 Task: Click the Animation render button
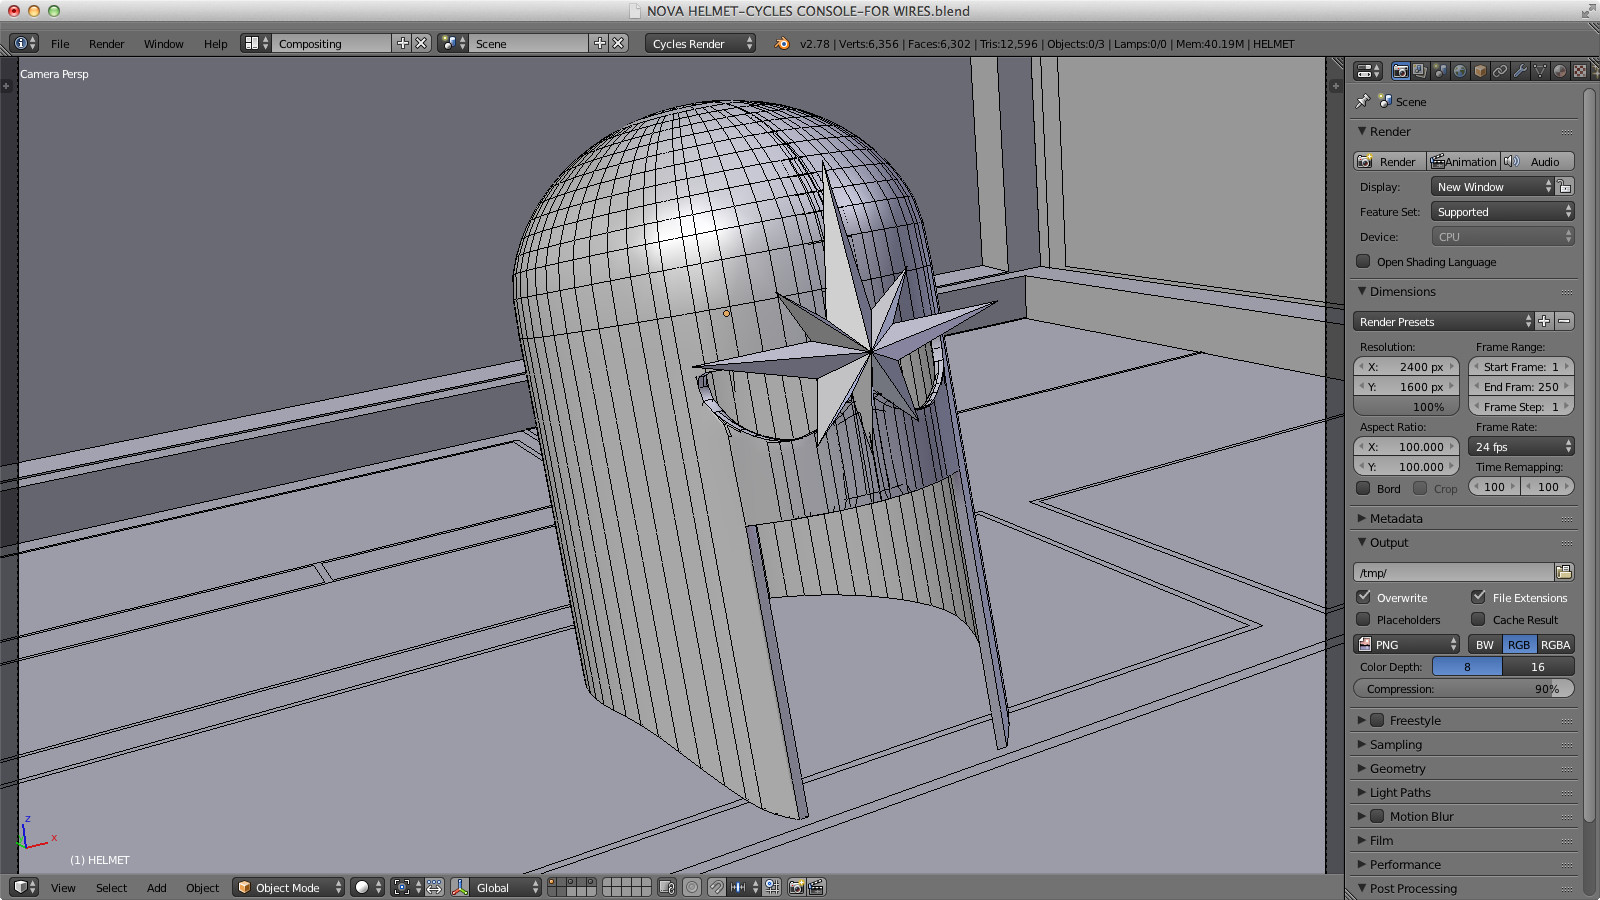[x=1463, y=161]
